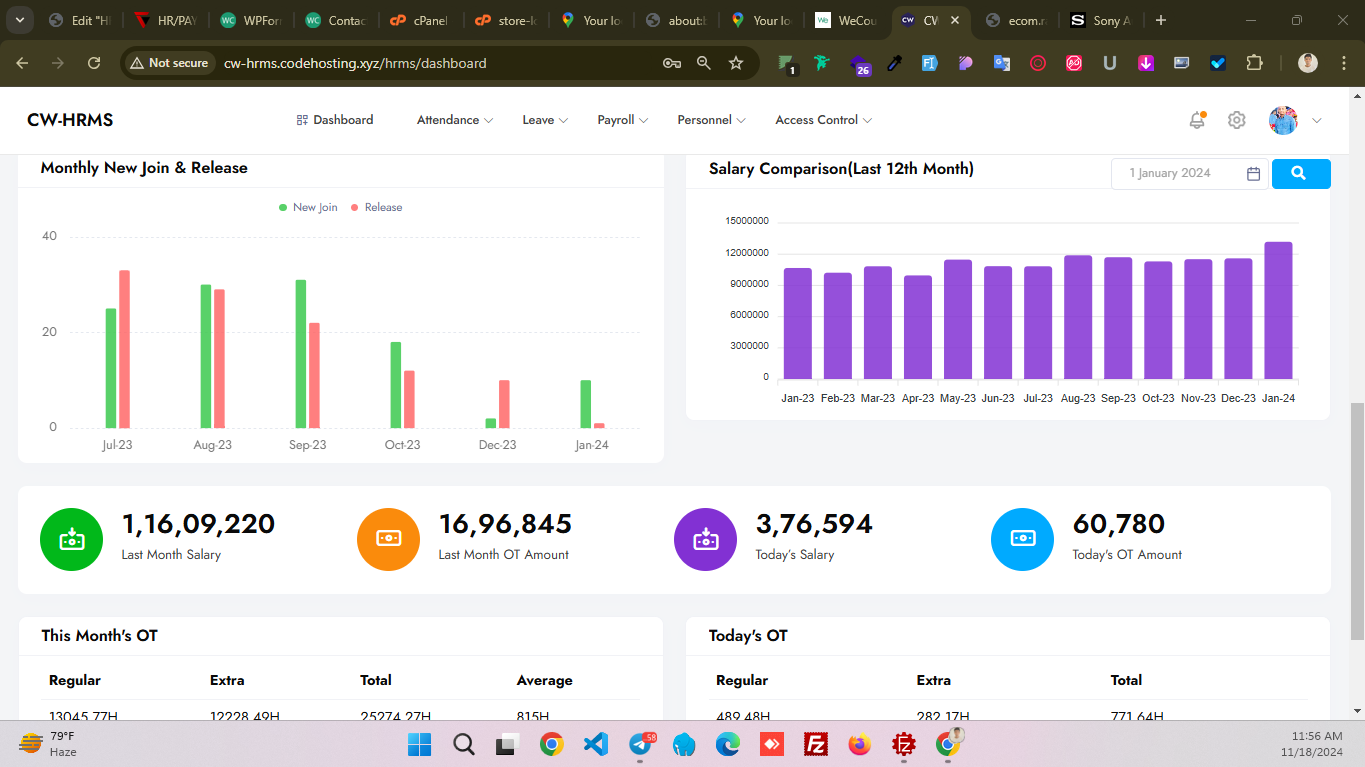Toggle New Join series in chart legend

[308, 207]
